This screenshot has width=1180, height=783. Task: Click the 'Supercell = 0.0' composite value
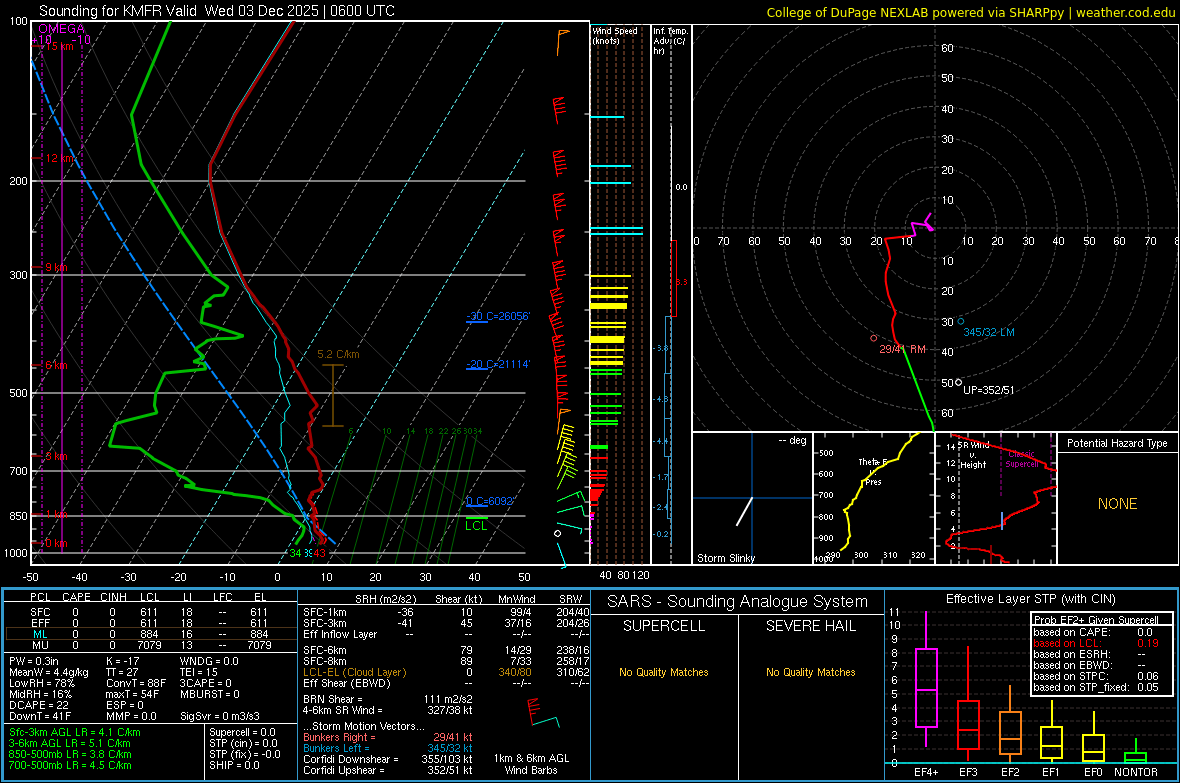tap(242, 732)
